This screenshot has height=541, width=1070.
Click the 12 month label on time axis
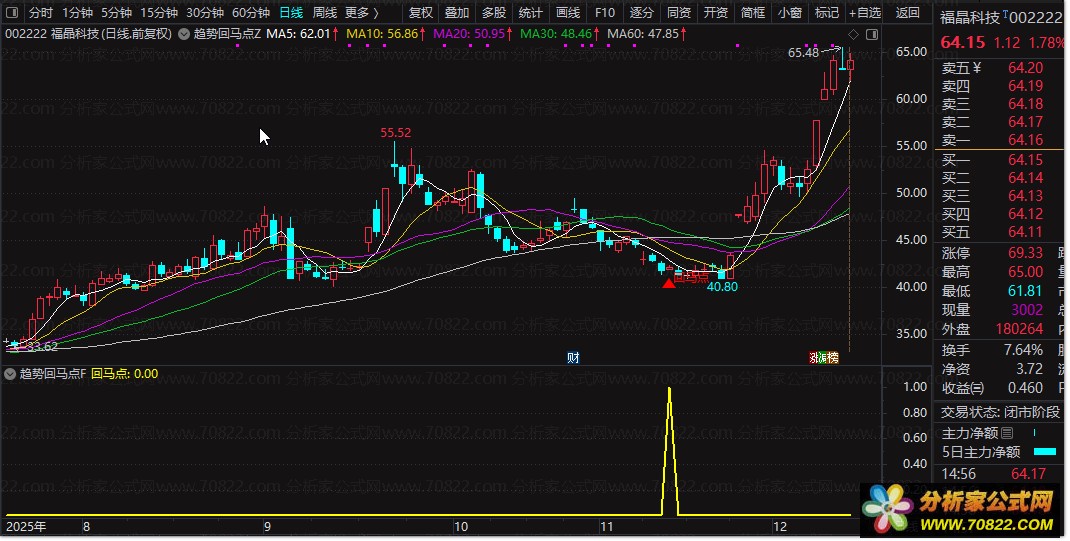(x=779, y=527)
